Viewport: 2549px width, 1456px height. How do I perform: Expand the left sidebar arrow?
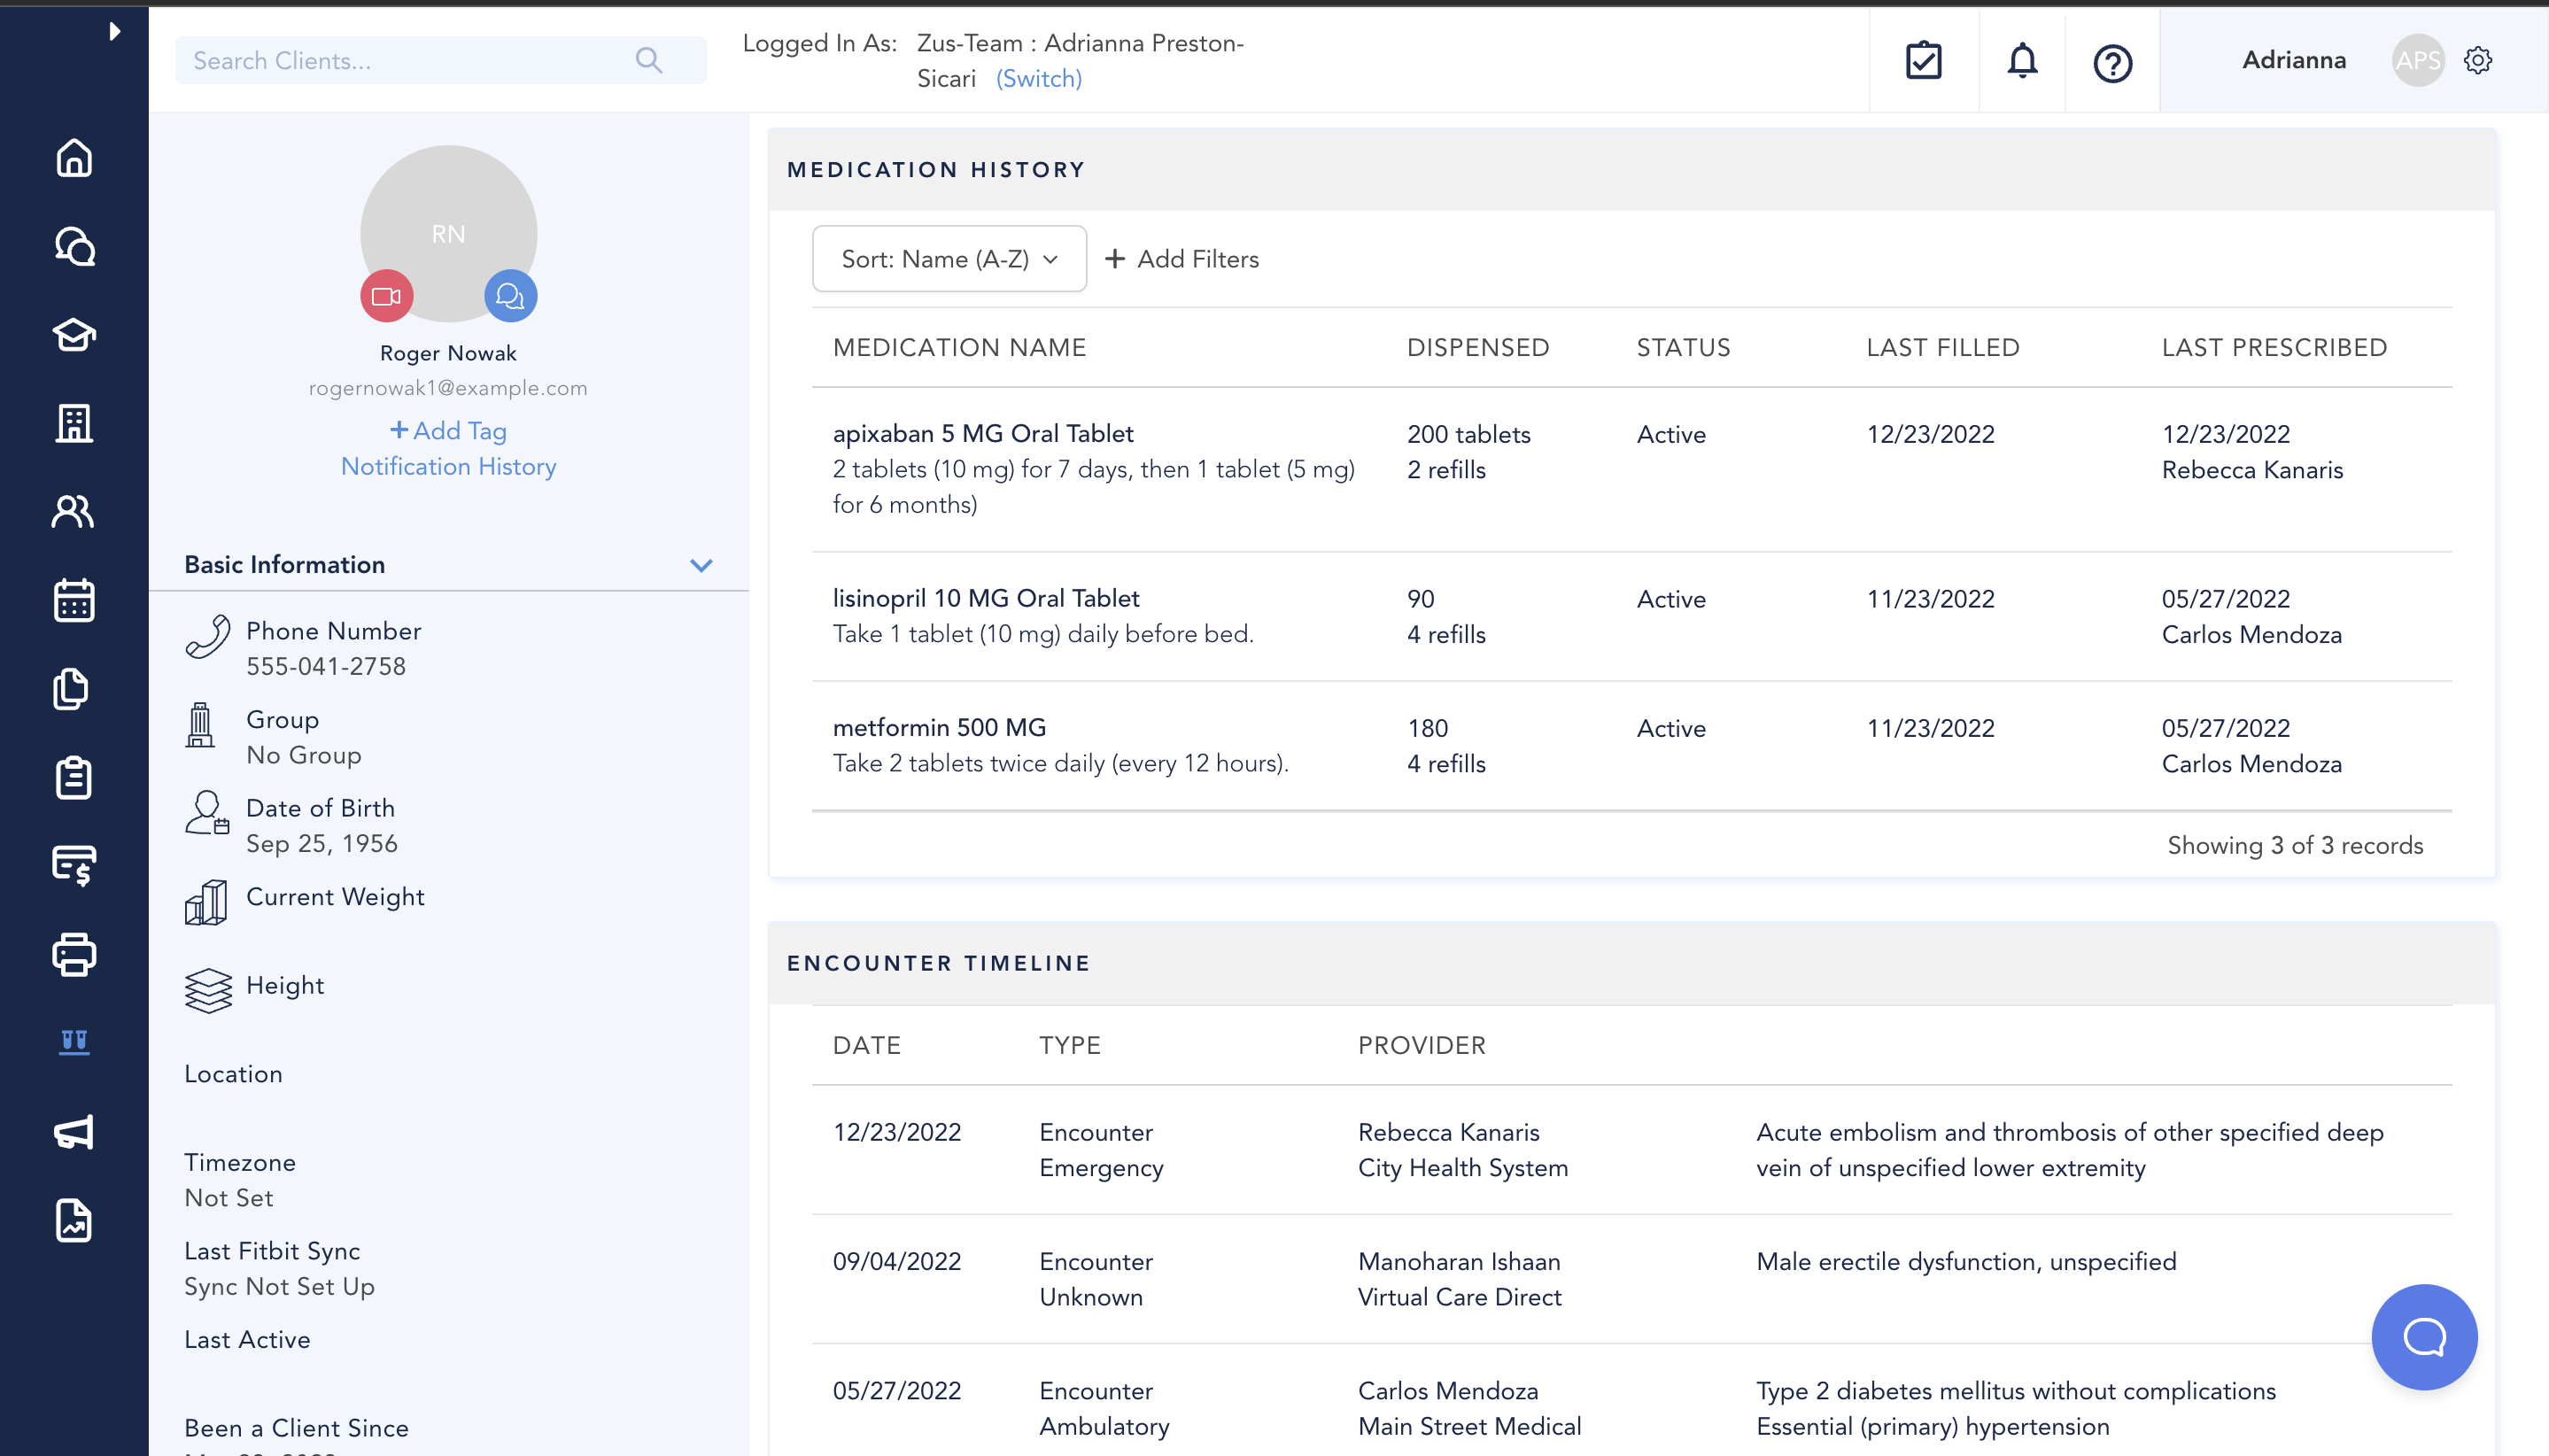pyautogui.click(x=114, y=31)
